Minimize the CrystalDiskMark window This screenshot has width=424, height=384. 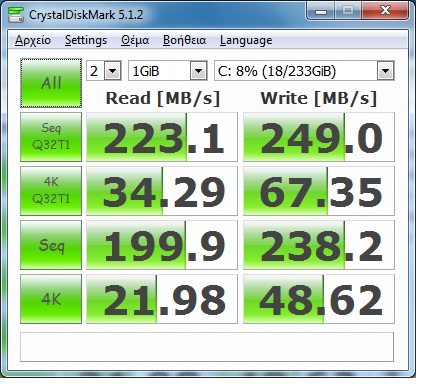[x=321, y=11]
